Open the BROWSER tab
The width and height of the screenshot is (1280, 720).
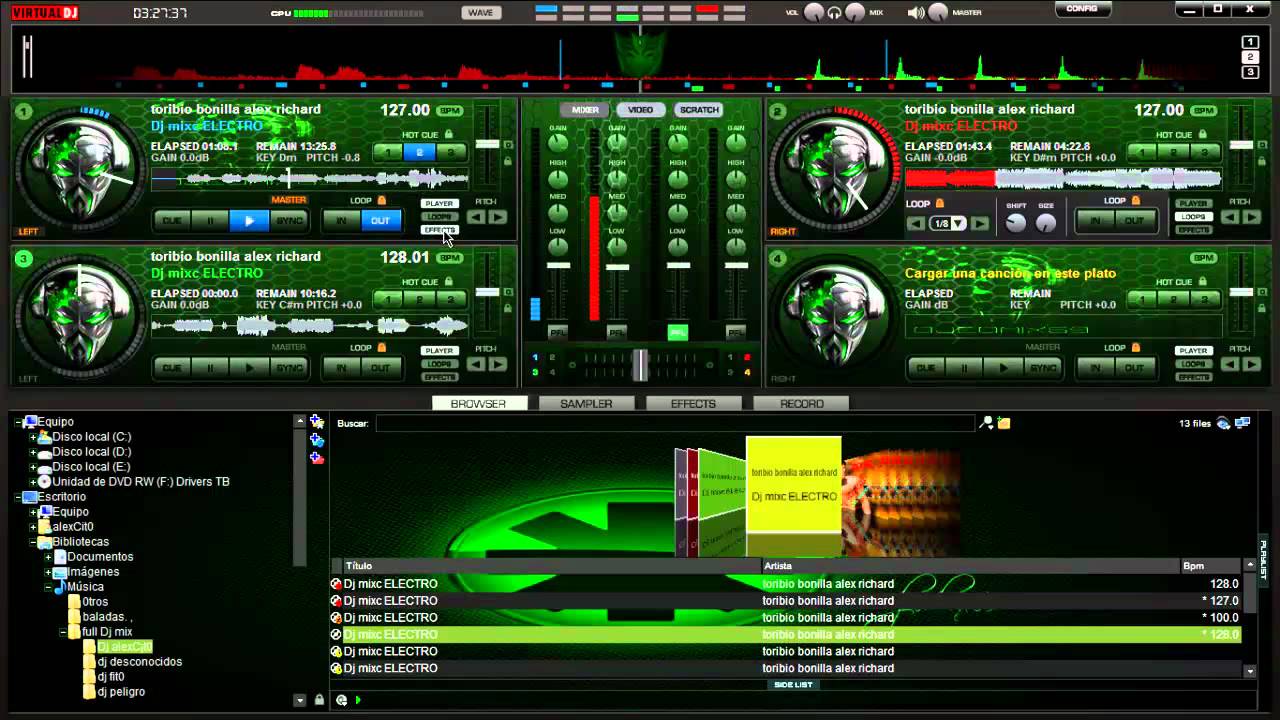coord(479,403)
